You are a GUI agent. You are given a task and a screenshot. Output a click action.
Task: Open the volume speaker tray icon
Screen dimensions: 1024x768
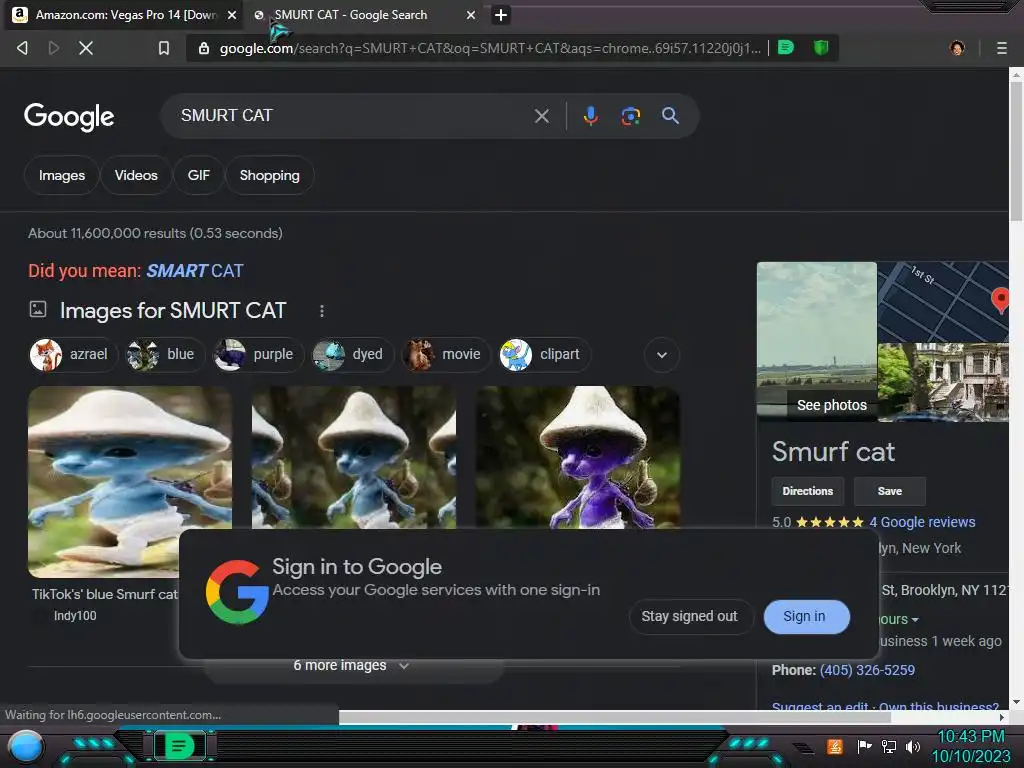coord(912,746)
